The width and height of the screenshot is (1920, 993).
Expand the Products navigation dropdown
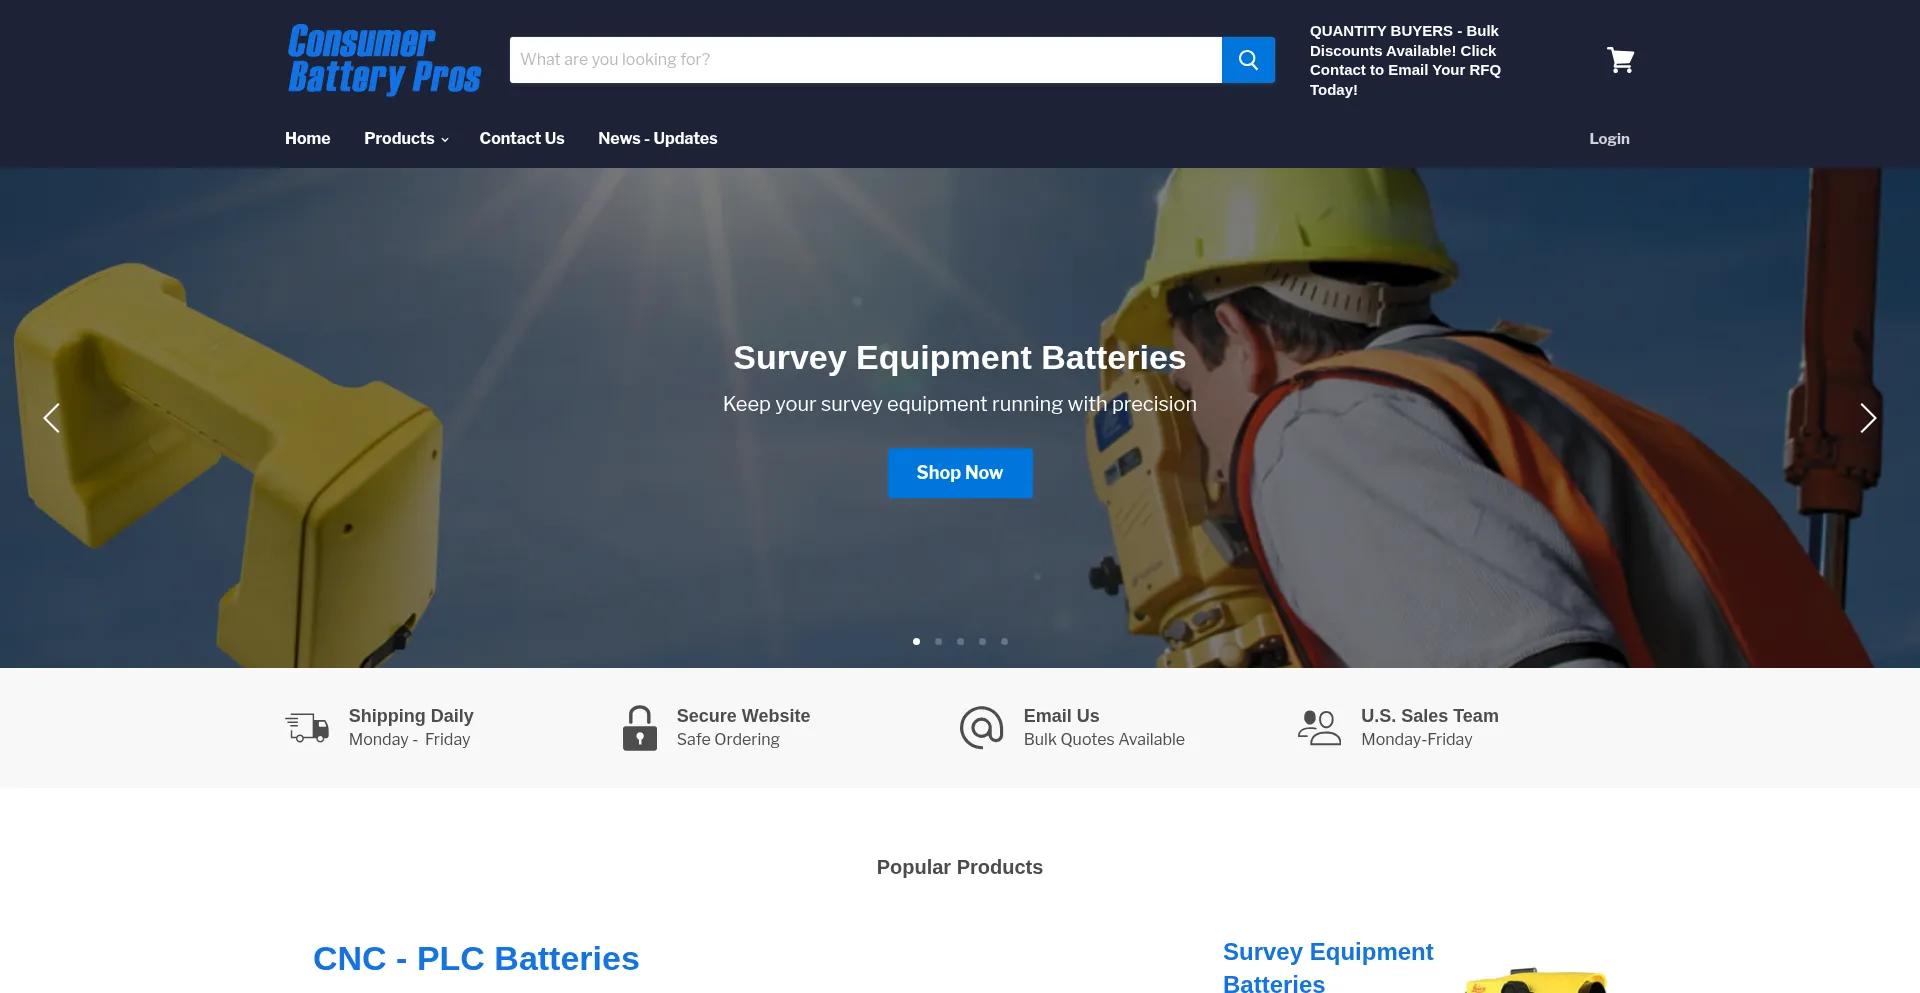(405, 138)
